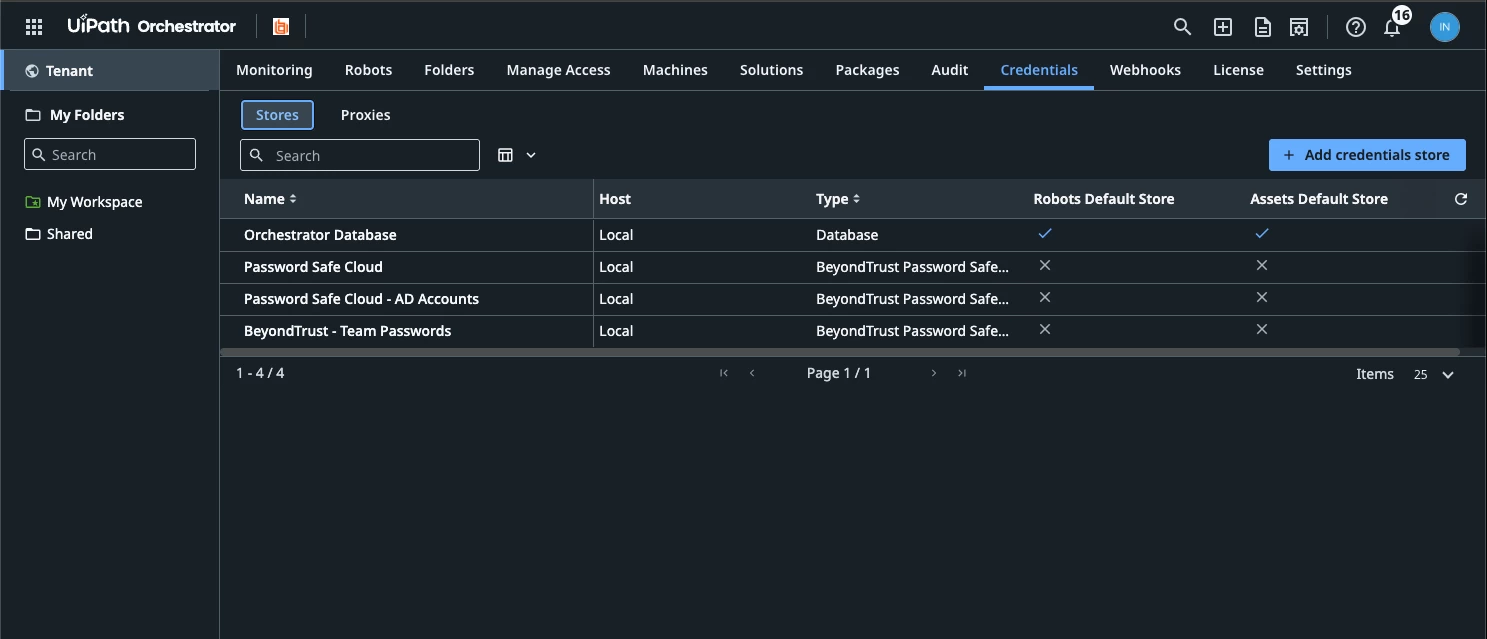
Task: Click the UiPath Orchestrator logo
Action: click(152, 26)
